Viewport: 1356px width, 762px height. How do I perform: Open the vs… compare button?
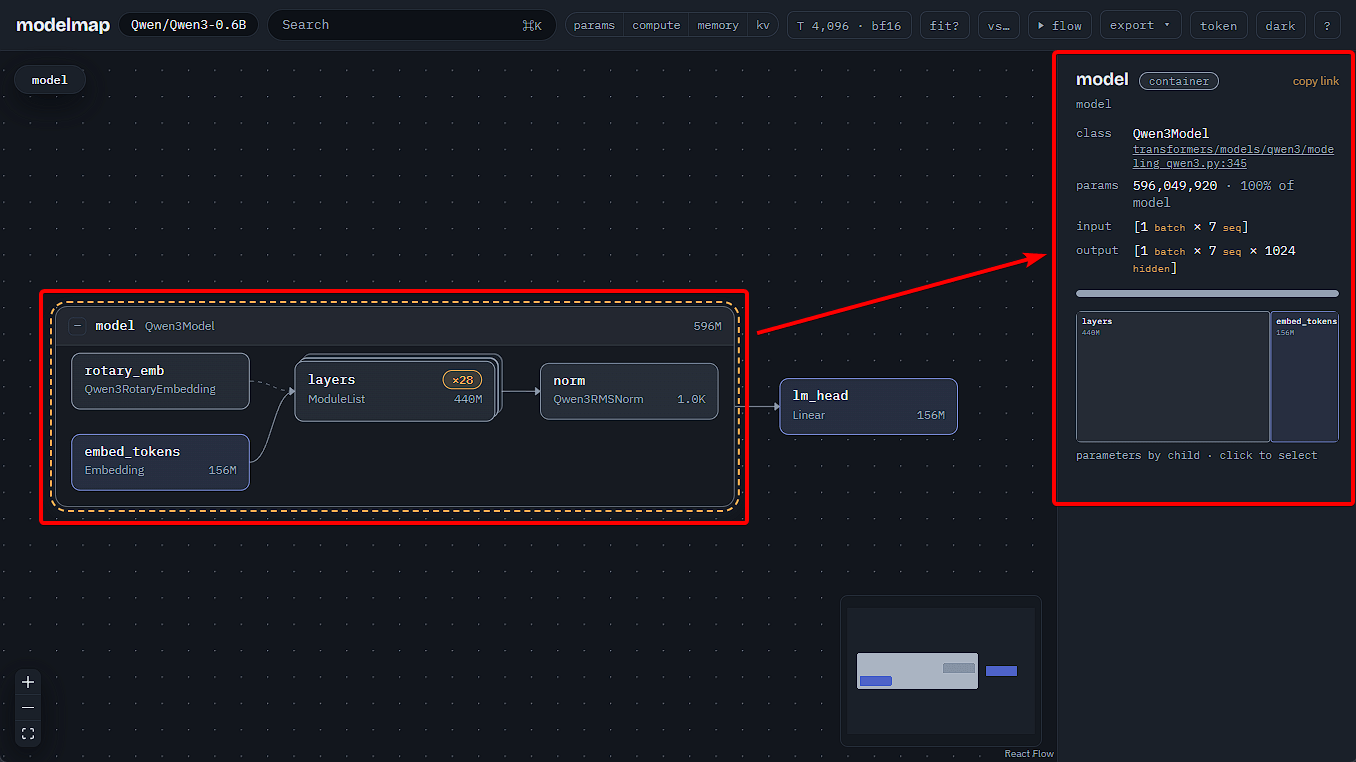(998, 25)
